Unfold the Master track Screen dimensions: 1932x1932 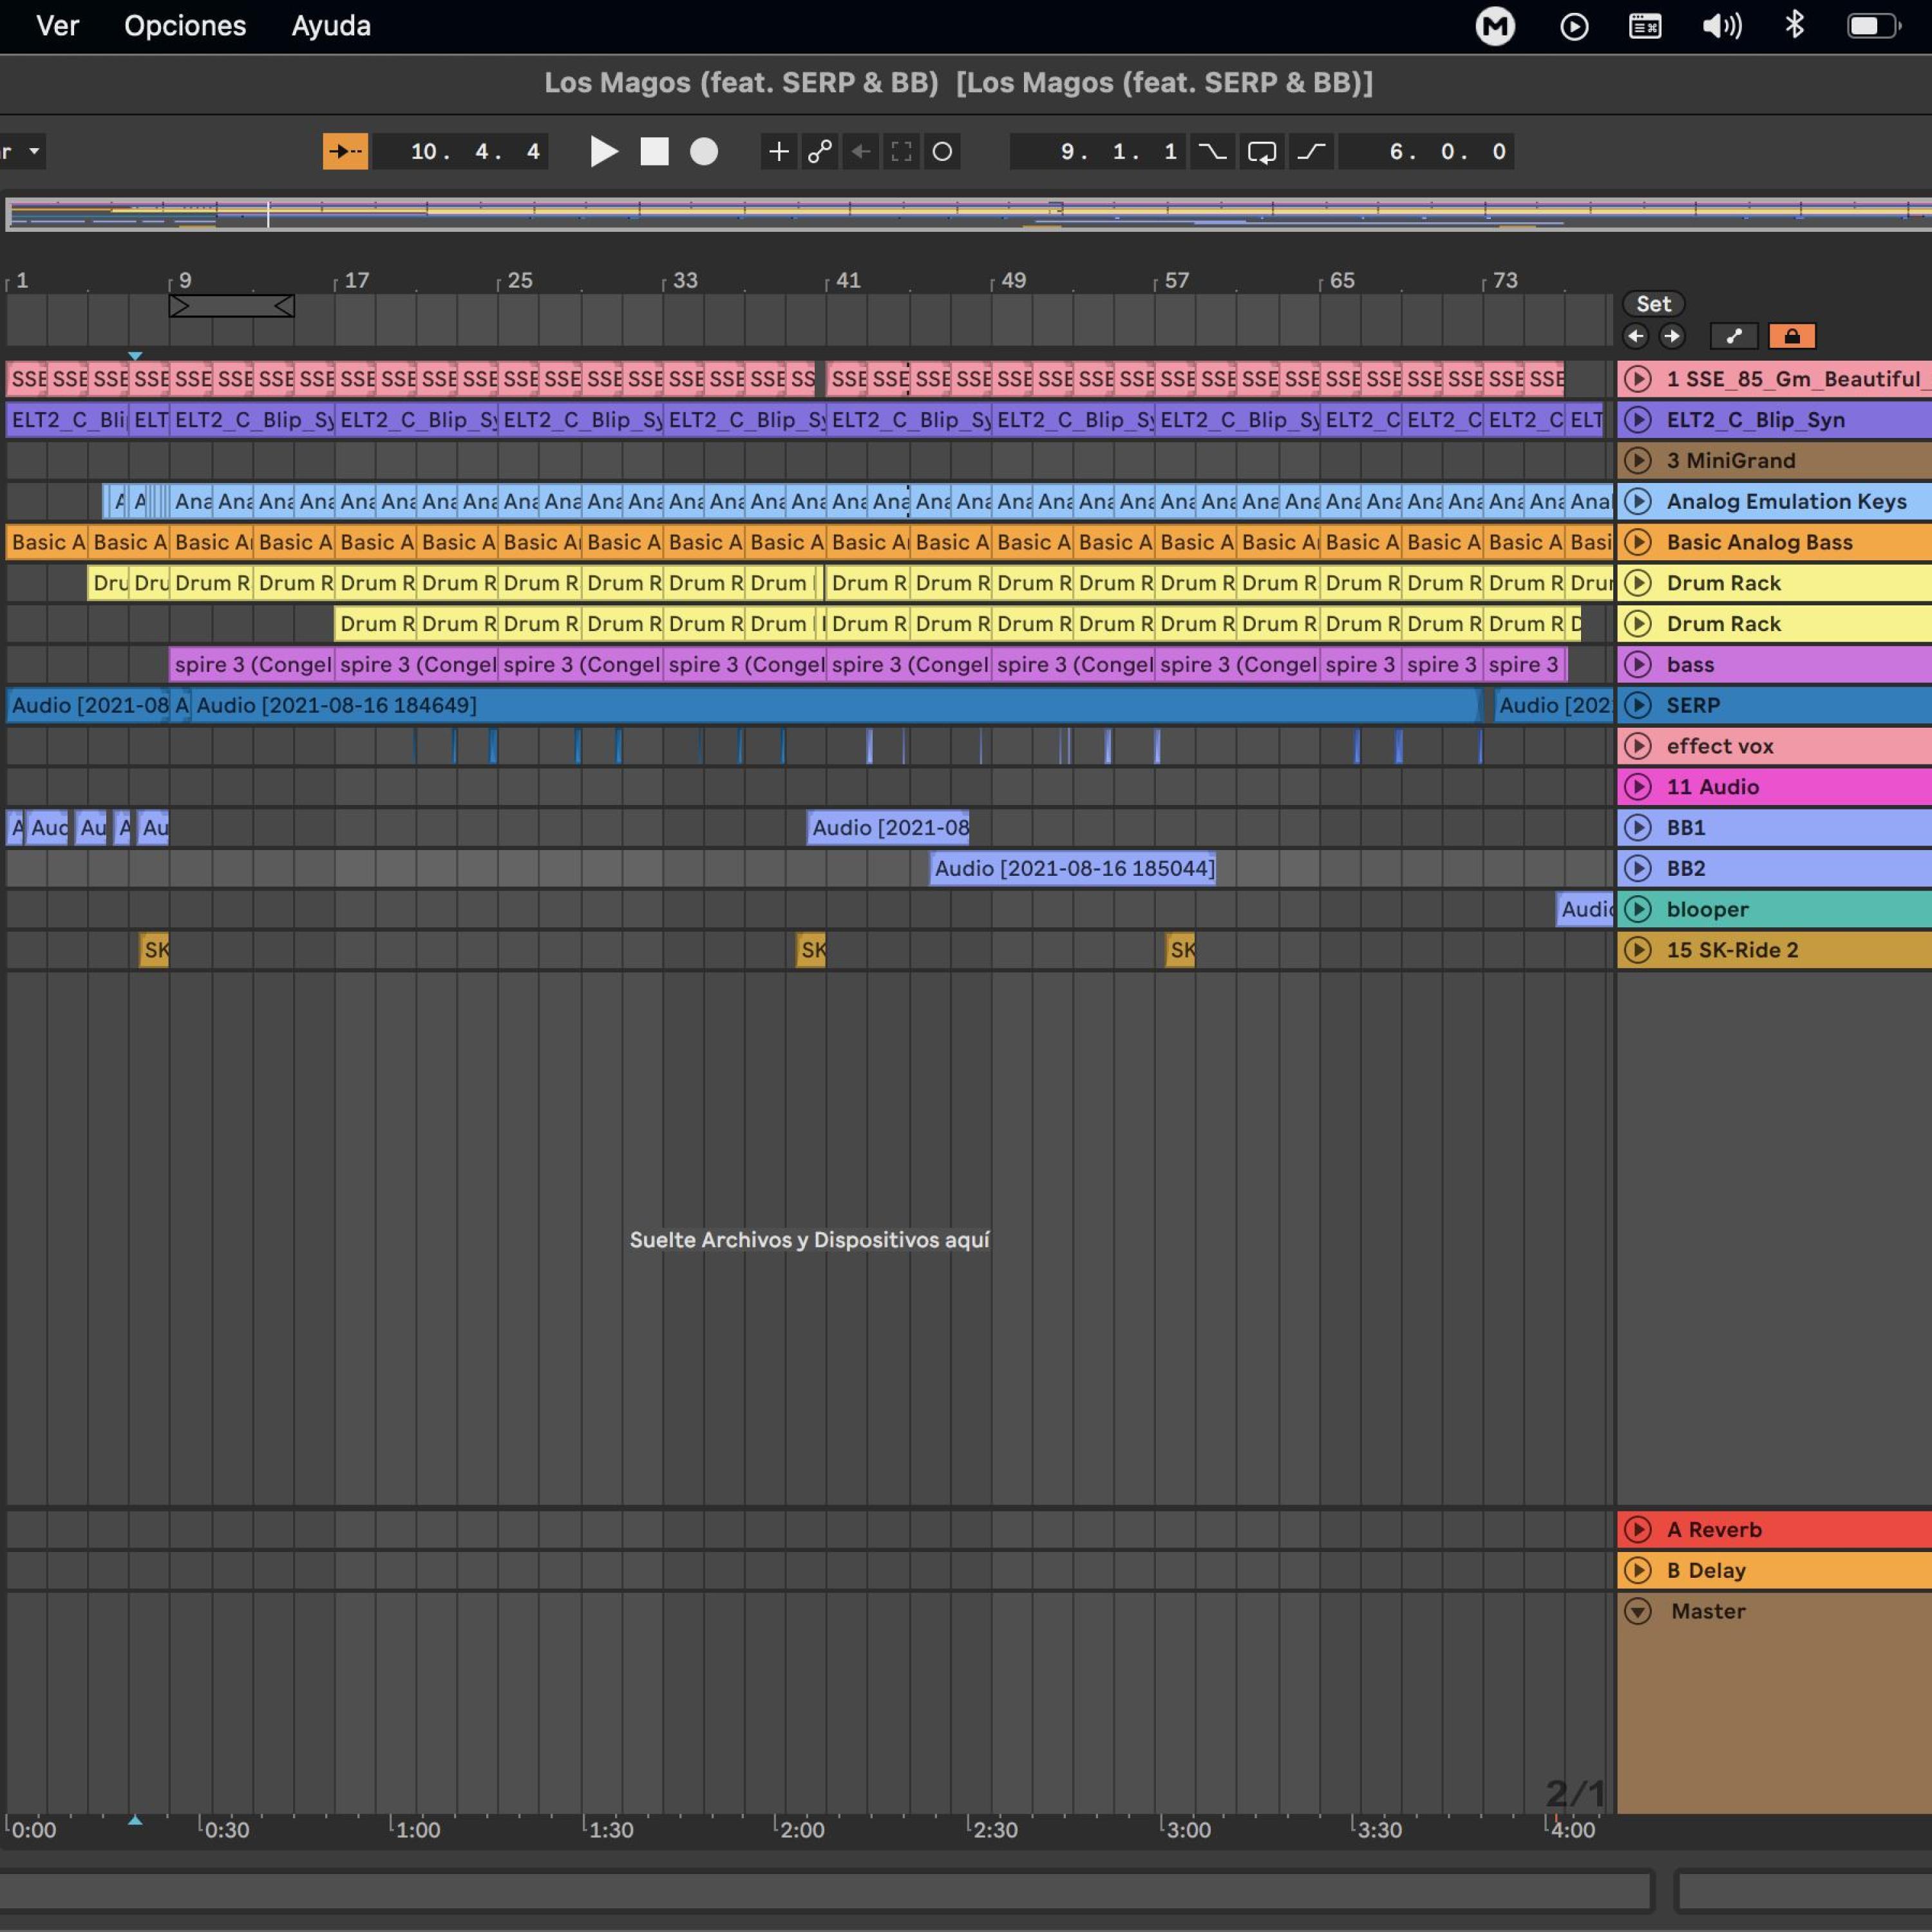click(1638, 1611)
